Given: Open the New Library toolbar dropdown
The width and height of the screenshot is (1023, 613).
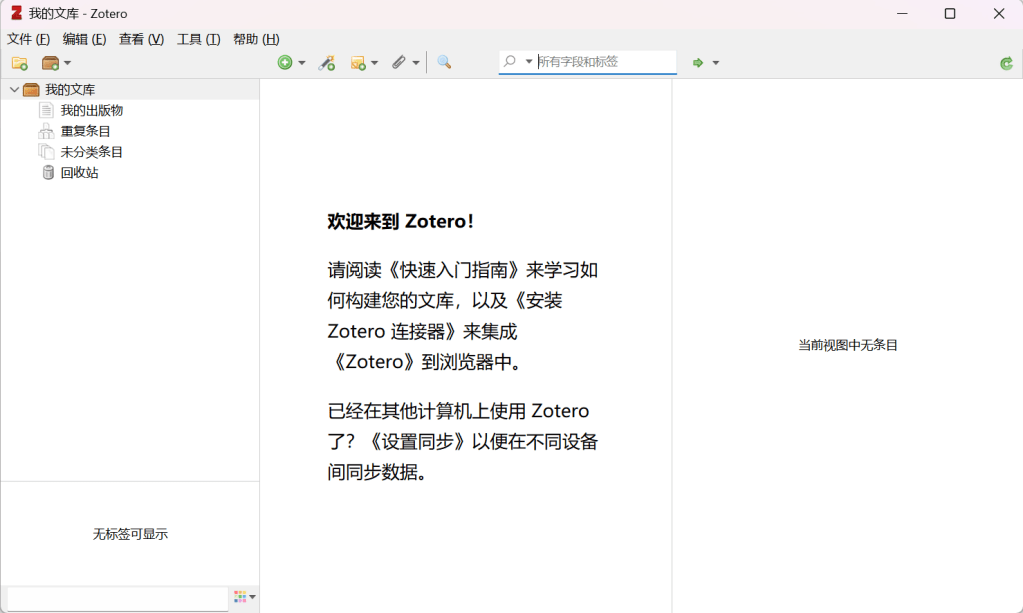Looking at the screenshot, I should pyautogui.click(x=56, y=63).
